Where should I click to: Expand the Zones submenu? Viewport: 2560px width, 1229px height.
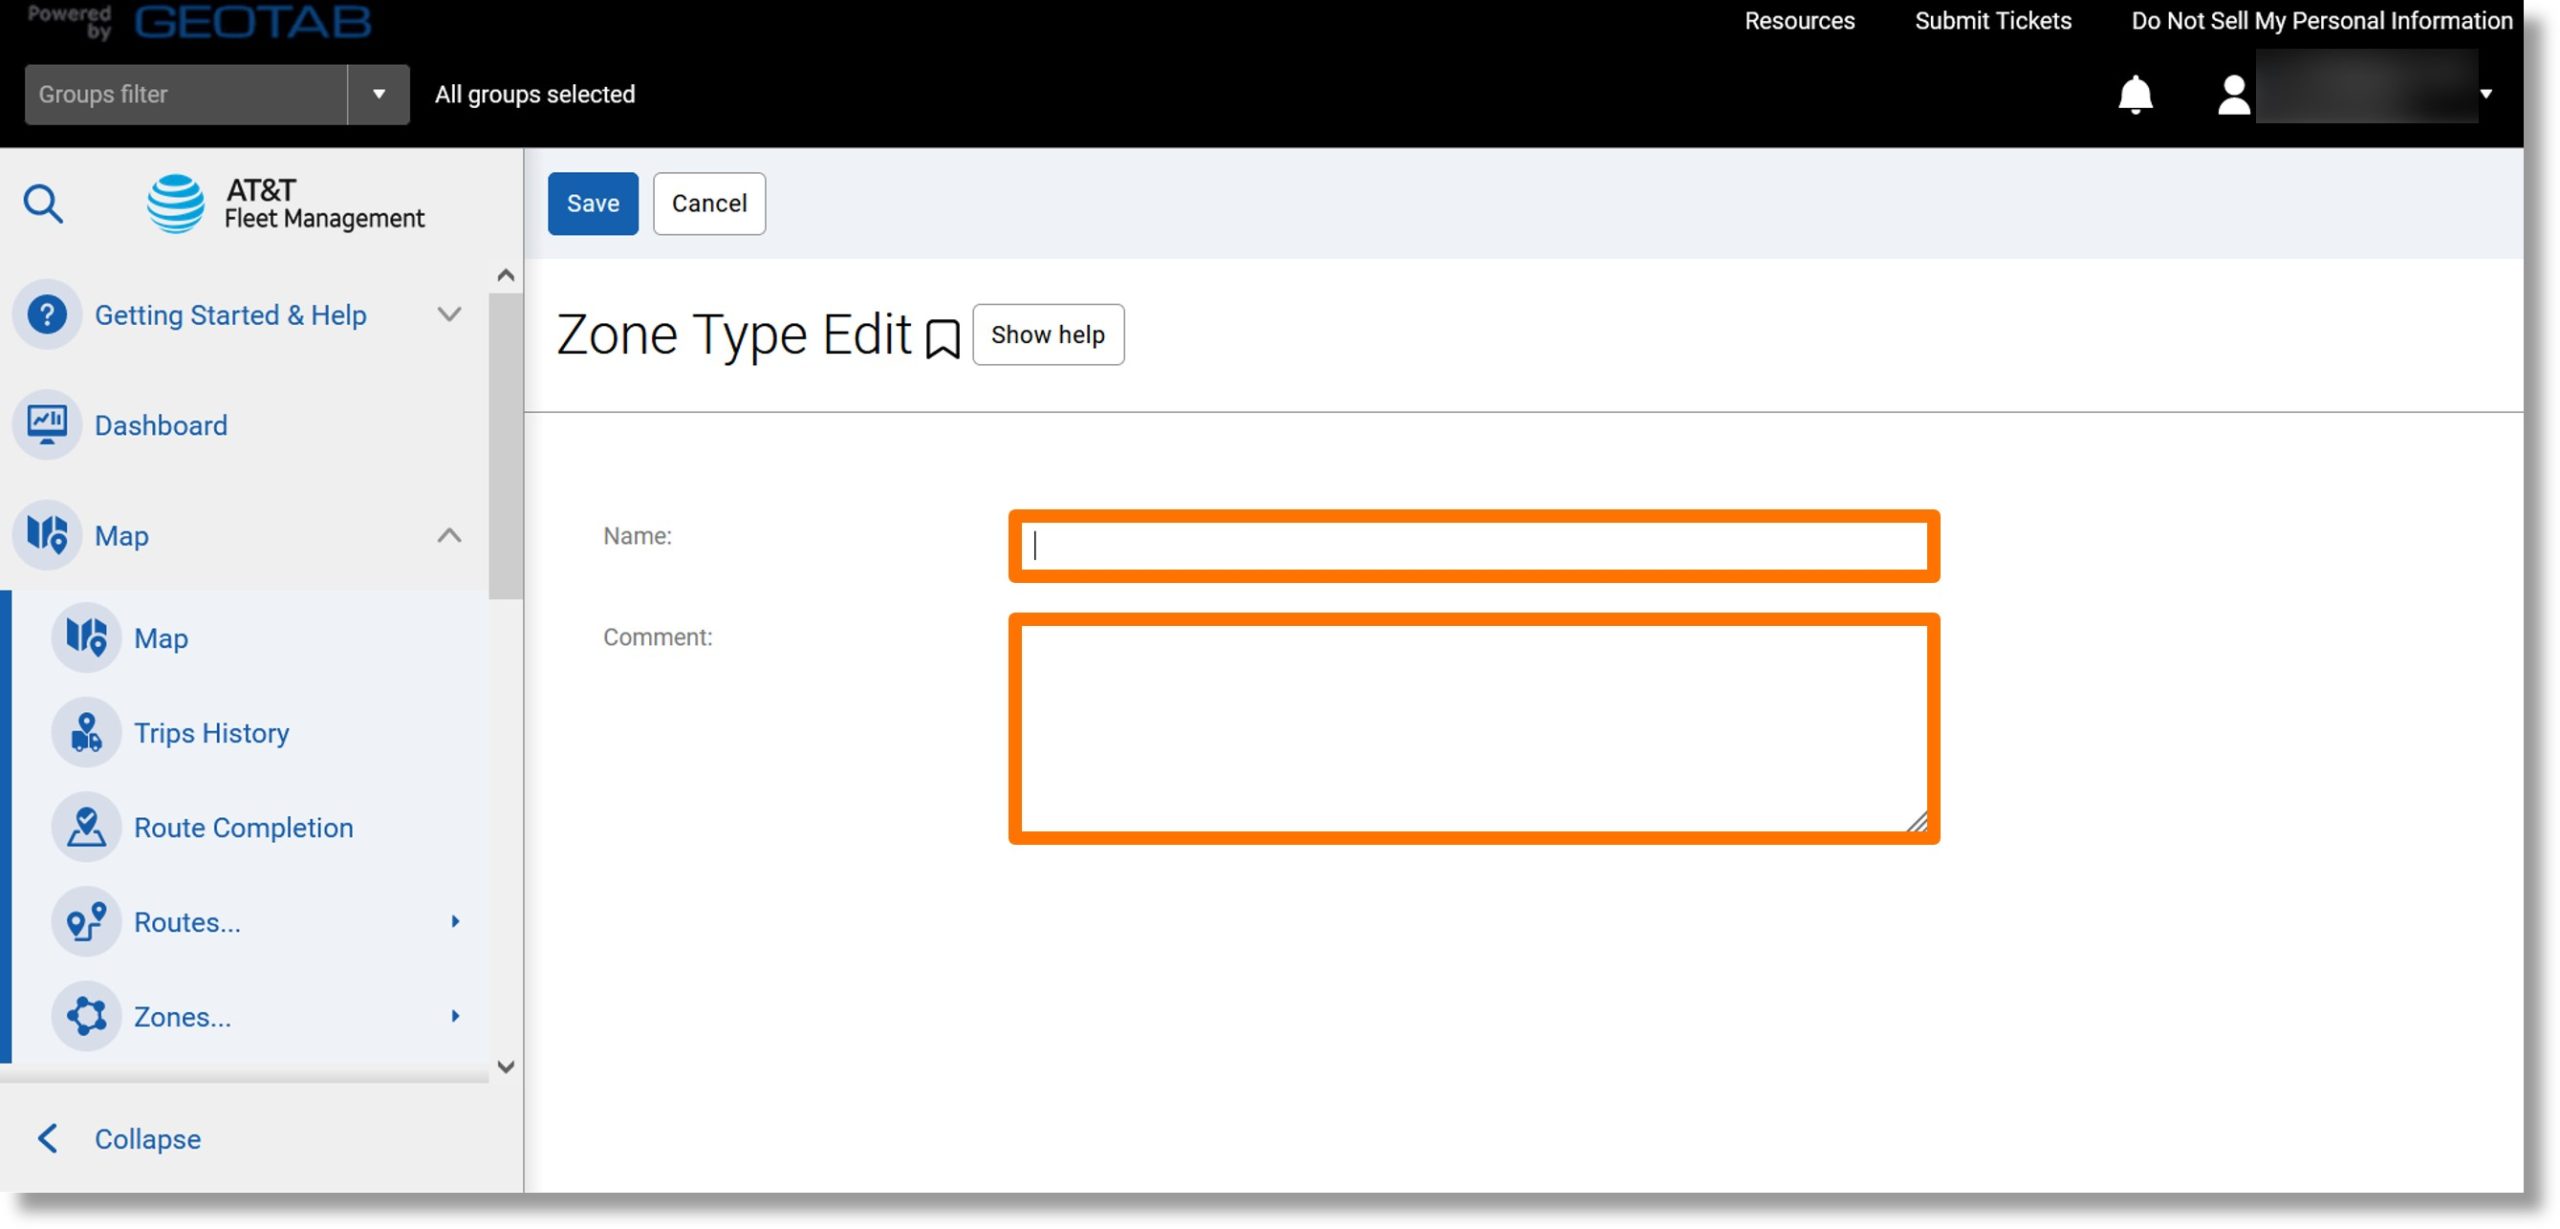(454, 1014)
